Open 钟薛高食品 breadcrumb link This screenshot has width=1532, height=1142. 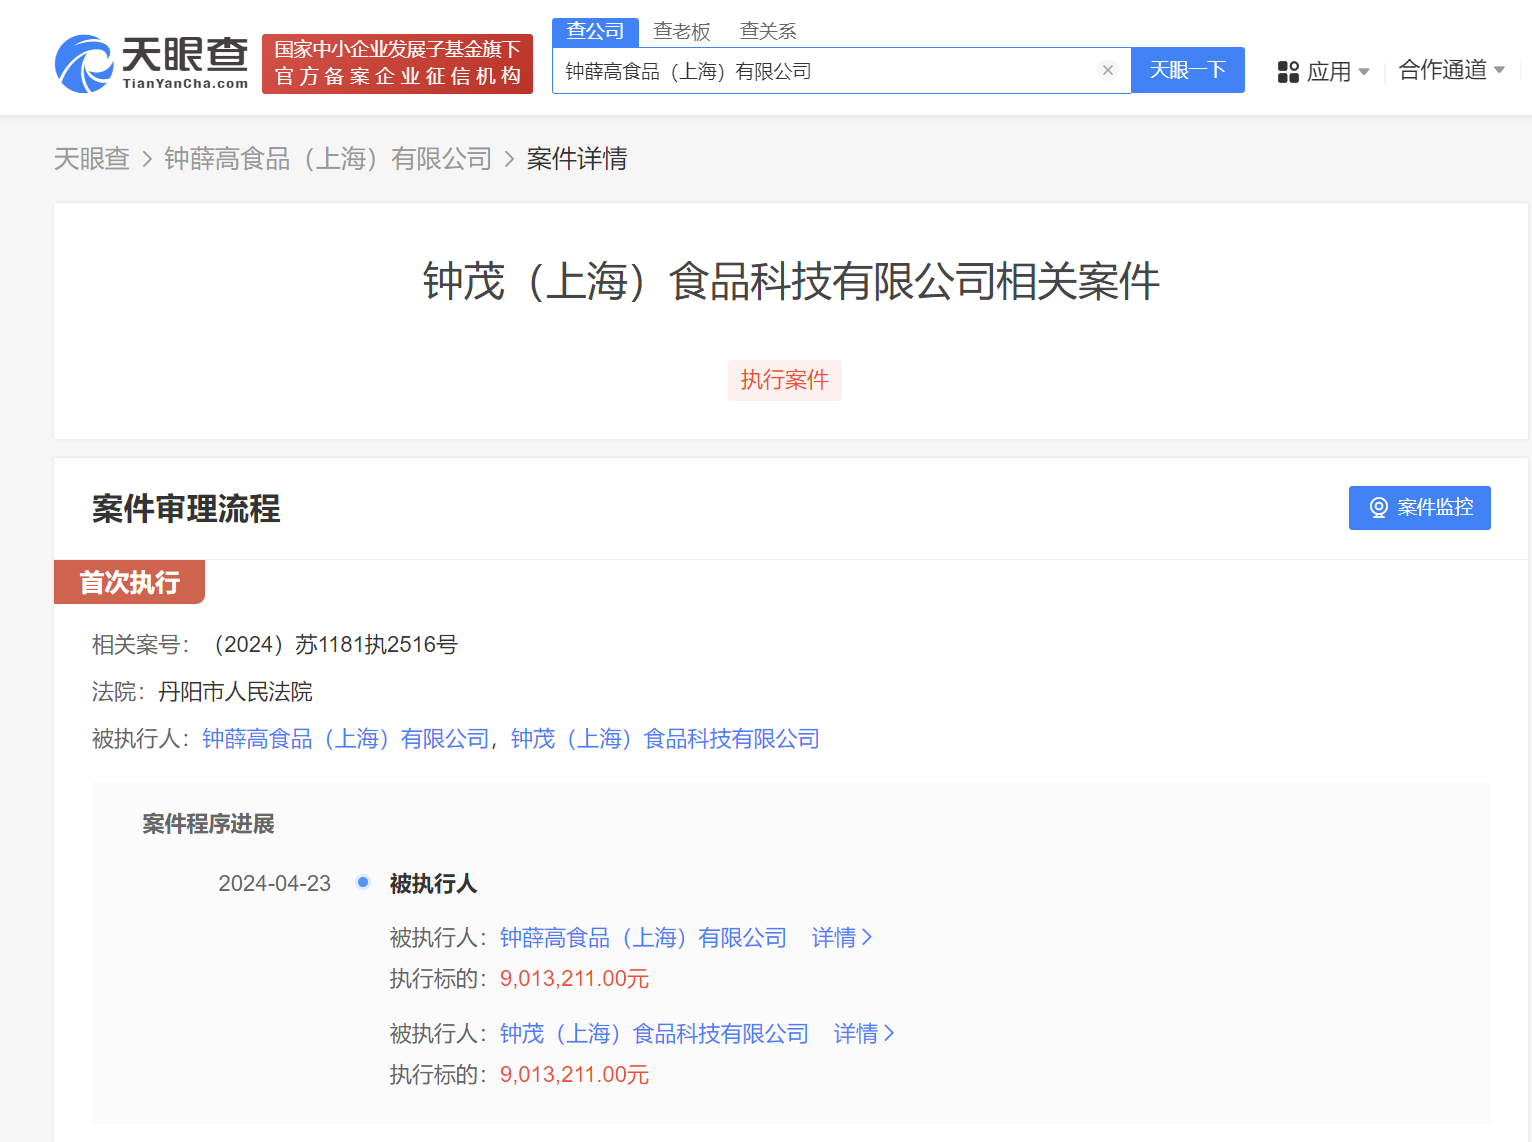point(328,159)
